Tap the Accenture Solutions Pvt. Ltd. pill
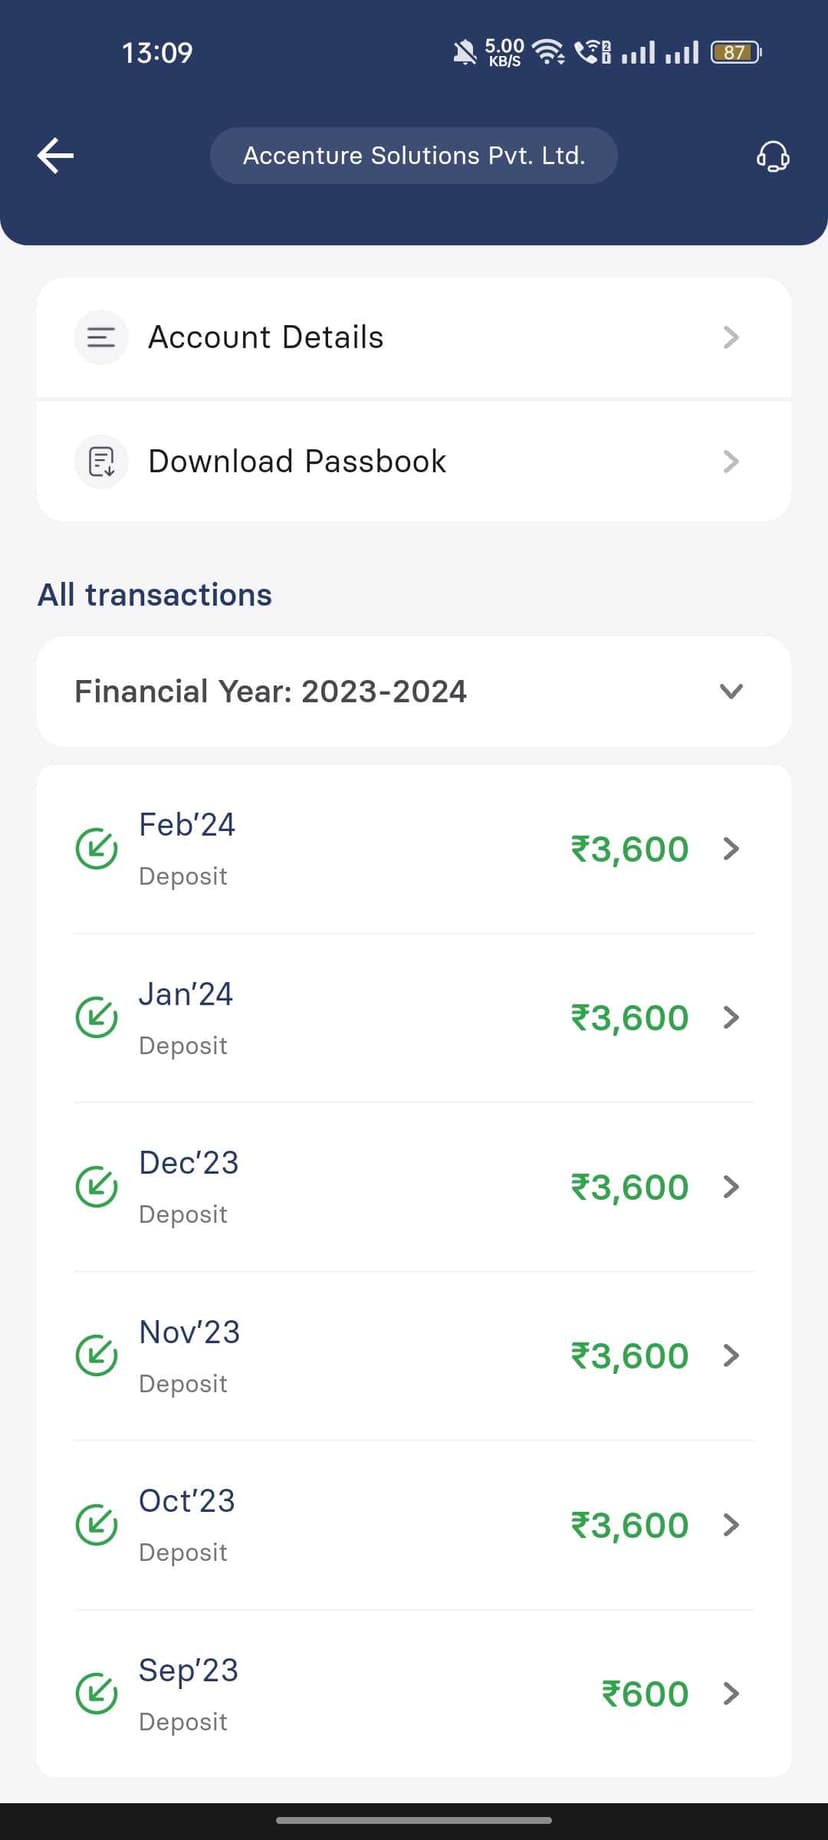The image size is (828, 1840). (413, 156)
